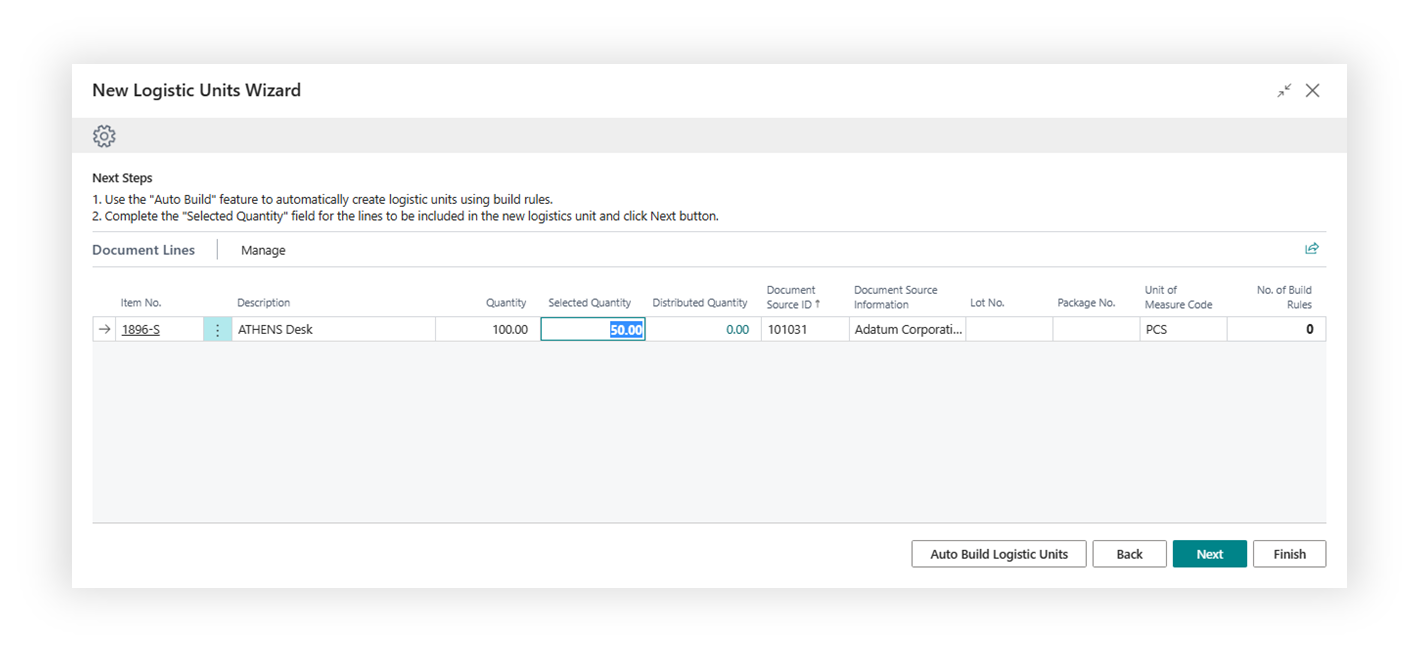This screenshot has height=652, width=1419.
Task: Click the settings gear icon
Action: point(104,136)
